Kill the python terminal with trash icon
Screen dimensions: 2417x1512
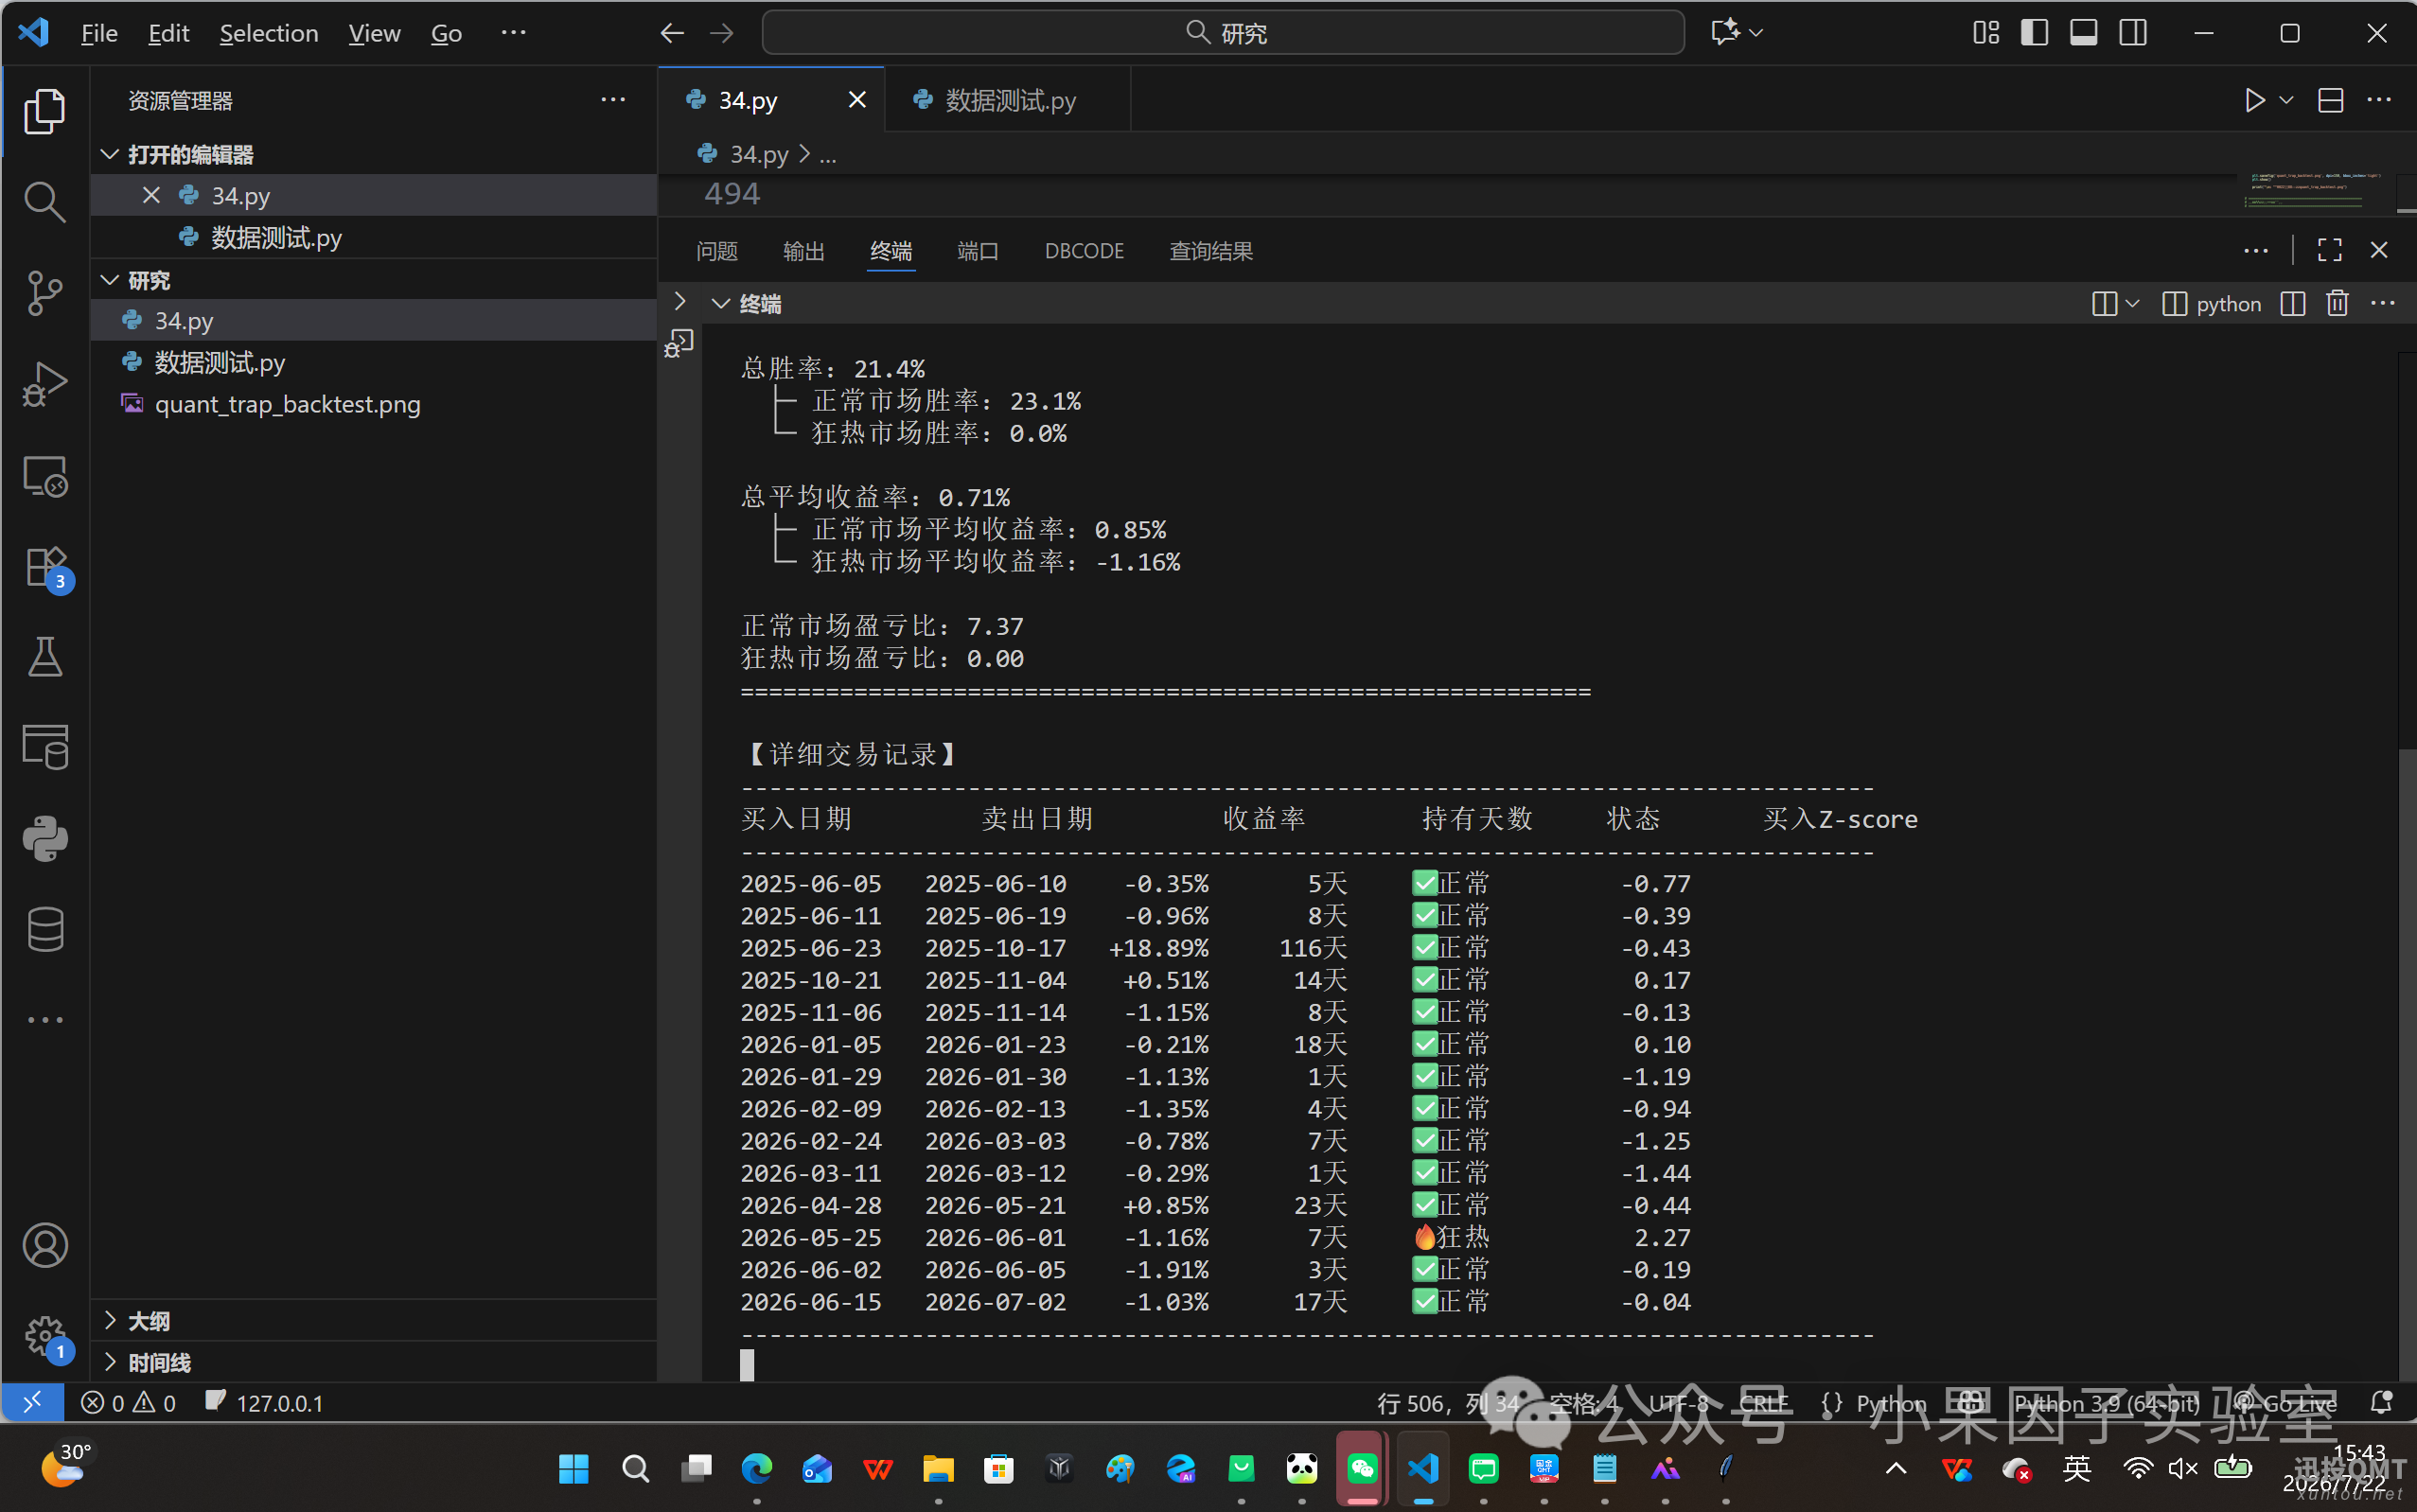coord(2337,303)
